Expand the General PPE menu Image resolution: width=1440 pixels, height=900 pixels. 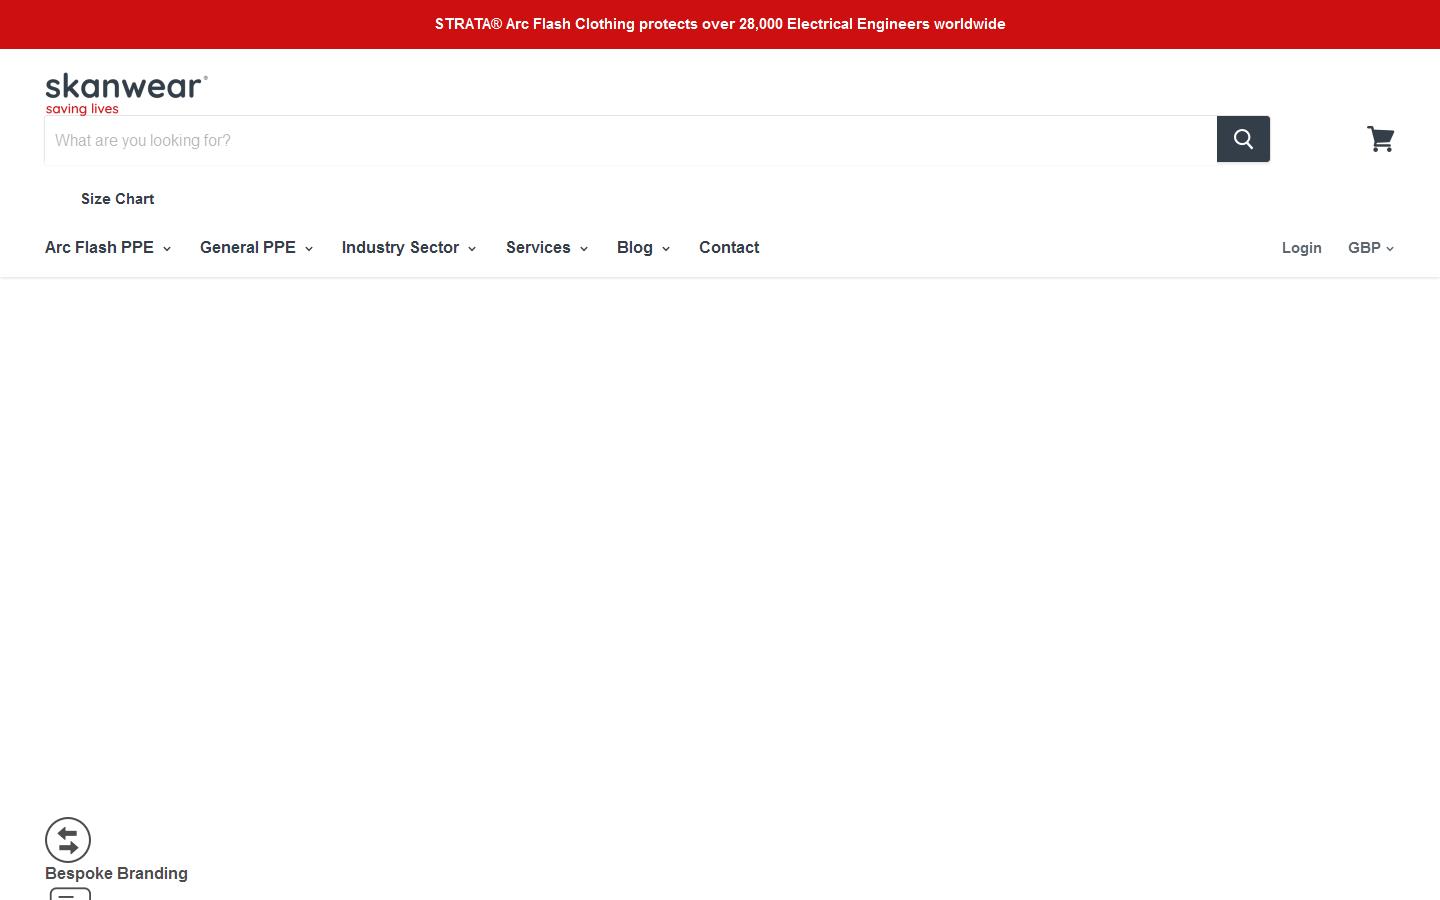tap(256, 248)
